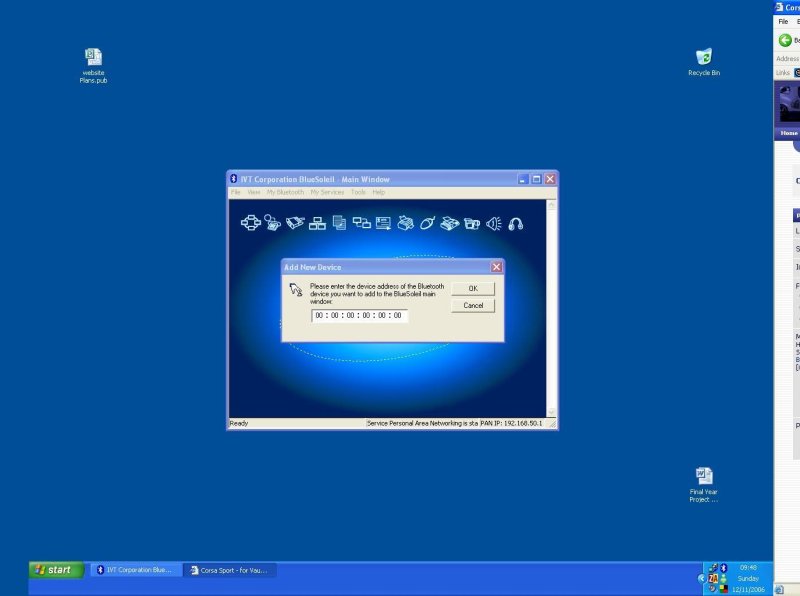Click the scroll down arrow in BlueSoleil window

[x=551, y=412]
